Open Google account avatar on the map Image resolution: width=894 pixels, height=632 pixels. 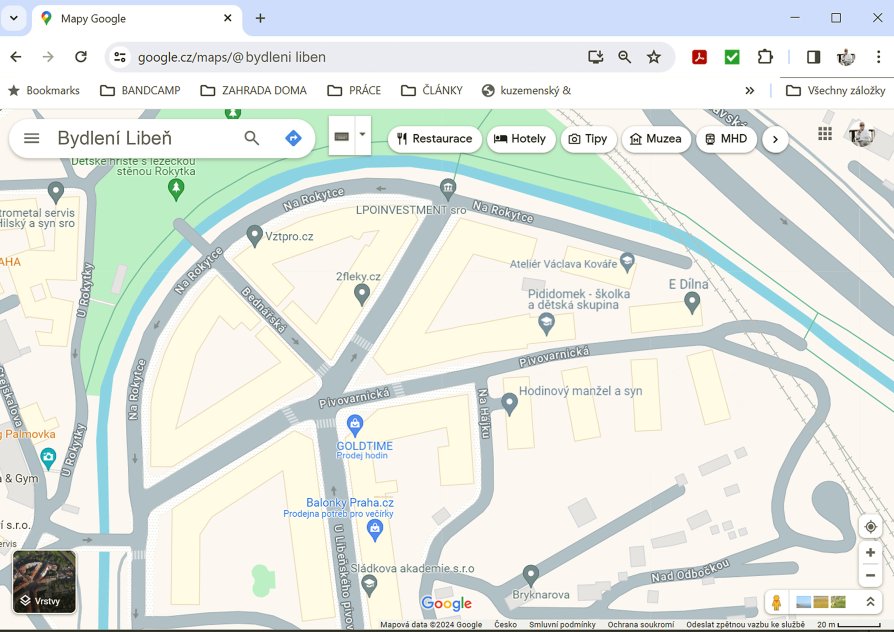(x=862, y=134)
